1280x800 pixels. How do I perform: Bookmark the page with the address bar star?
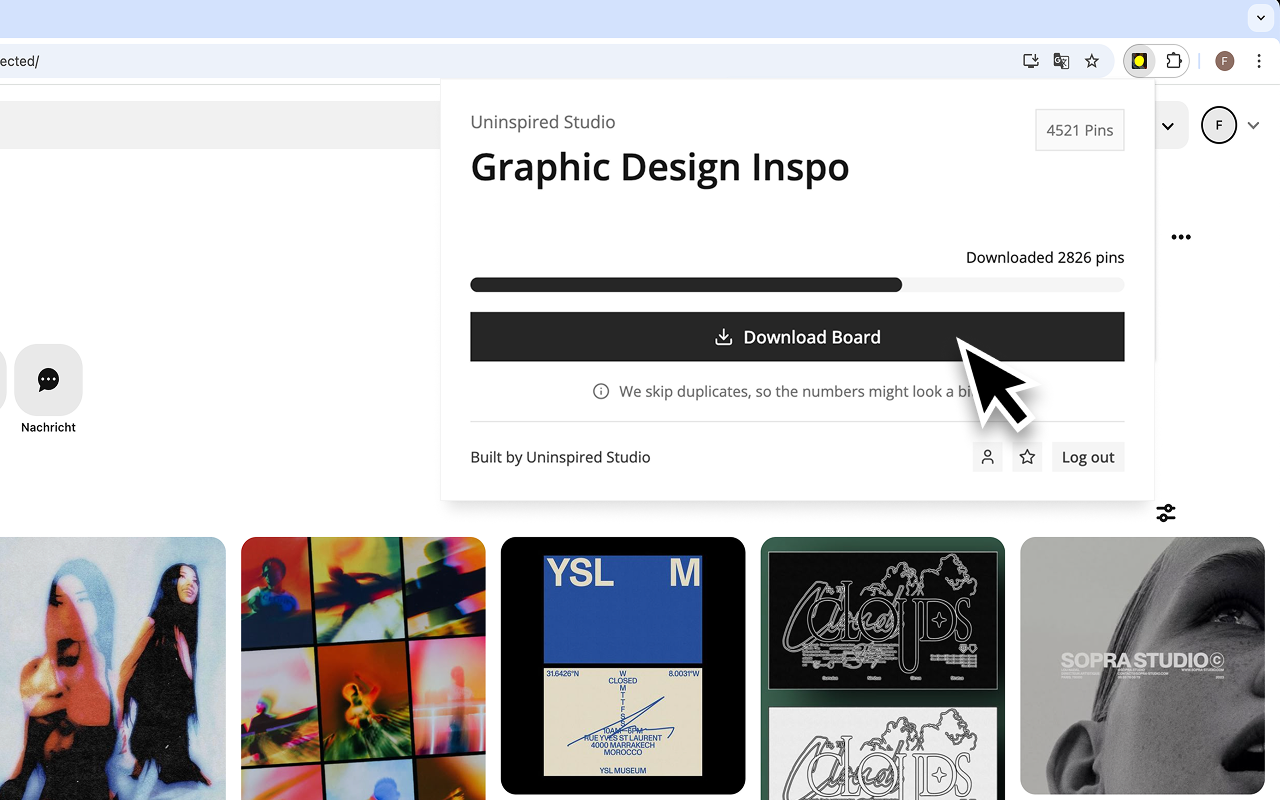(x=1092, y=61)
